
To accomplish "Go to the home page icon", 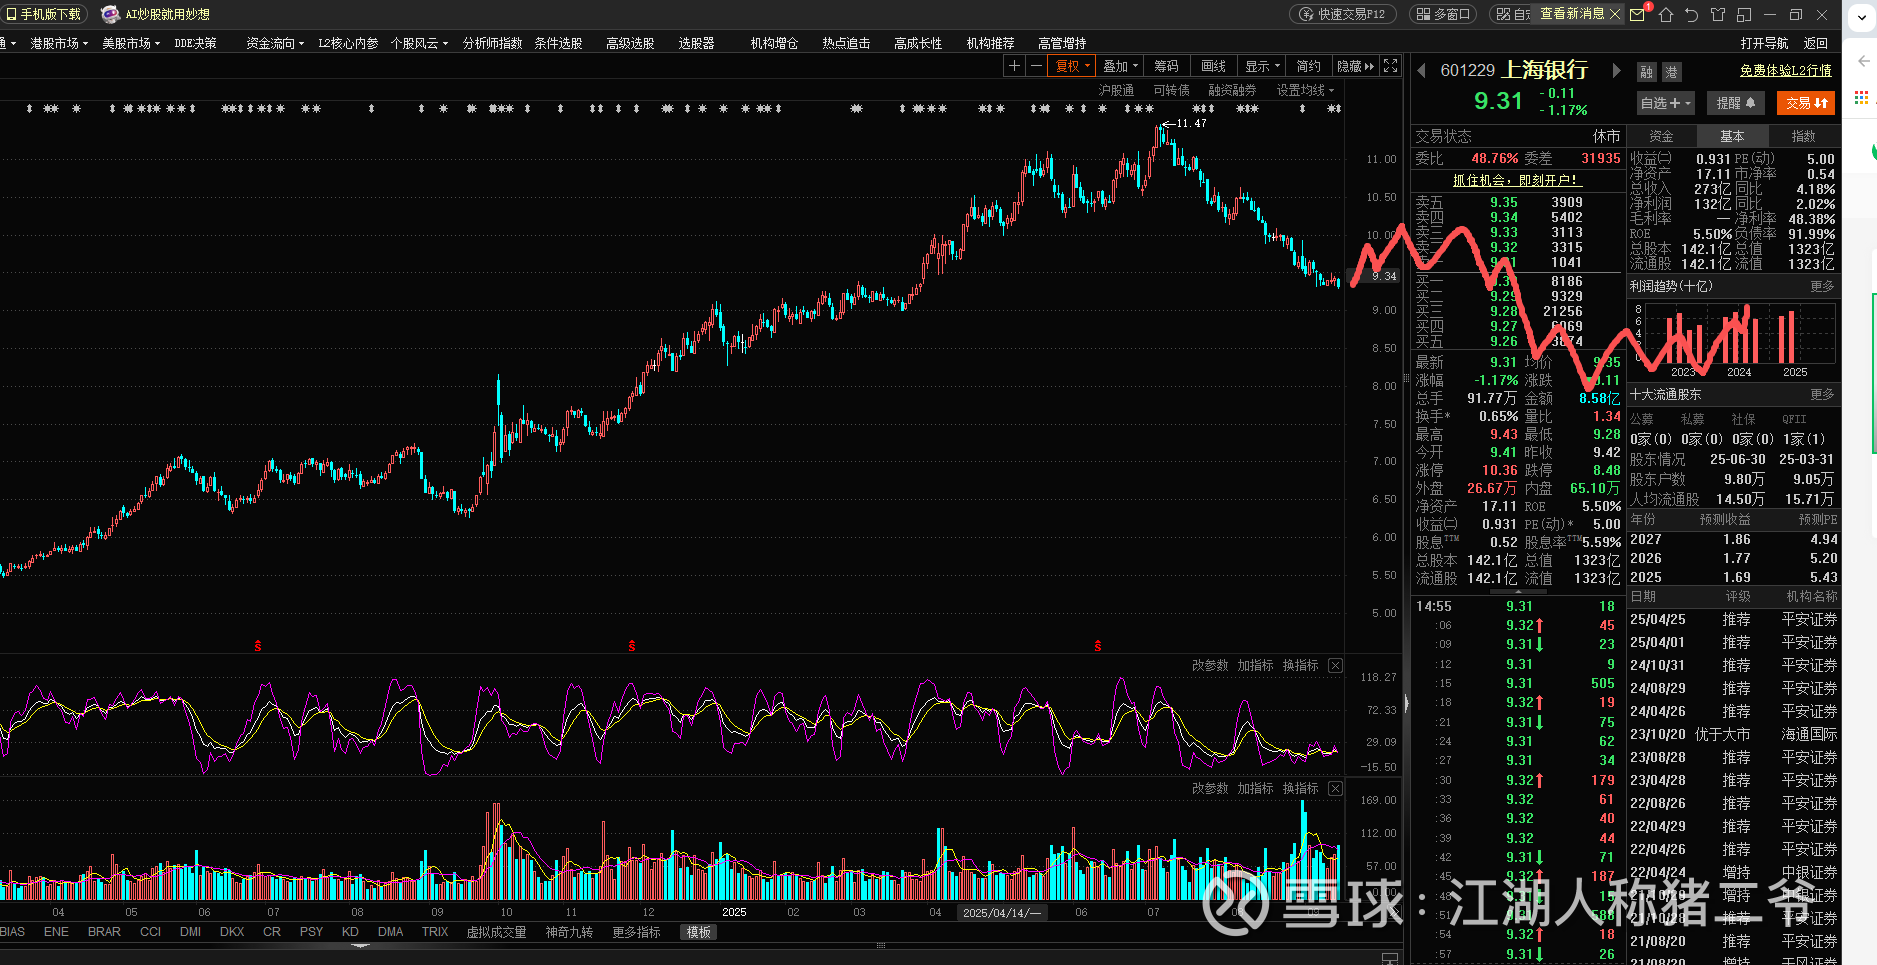I will click(x=1666, y=15).
